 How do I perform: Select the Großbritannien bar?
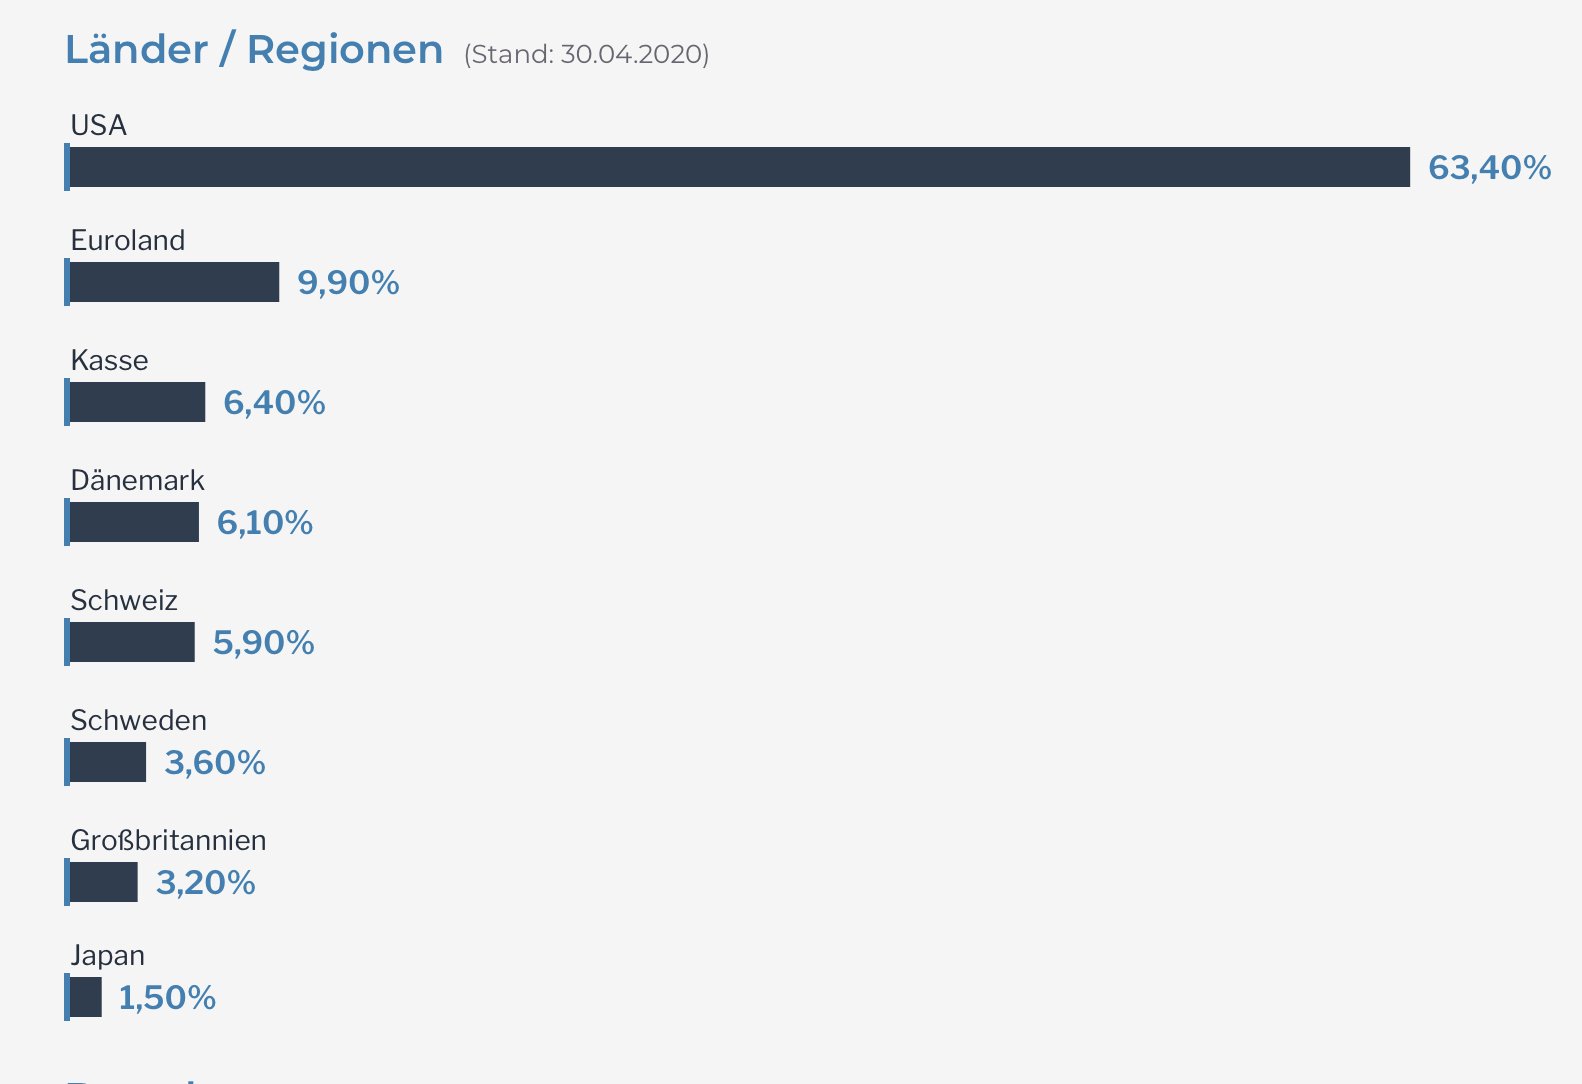point(103,882)
